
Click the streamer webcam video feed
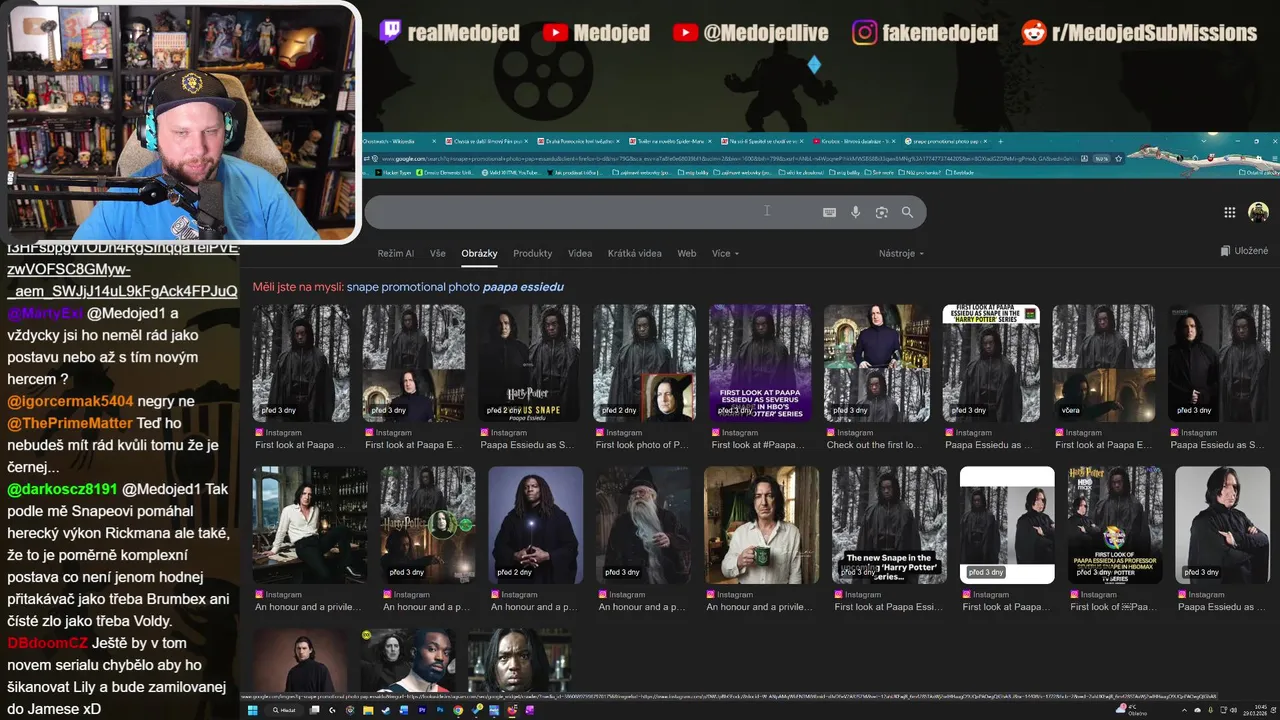click(181, 122)
